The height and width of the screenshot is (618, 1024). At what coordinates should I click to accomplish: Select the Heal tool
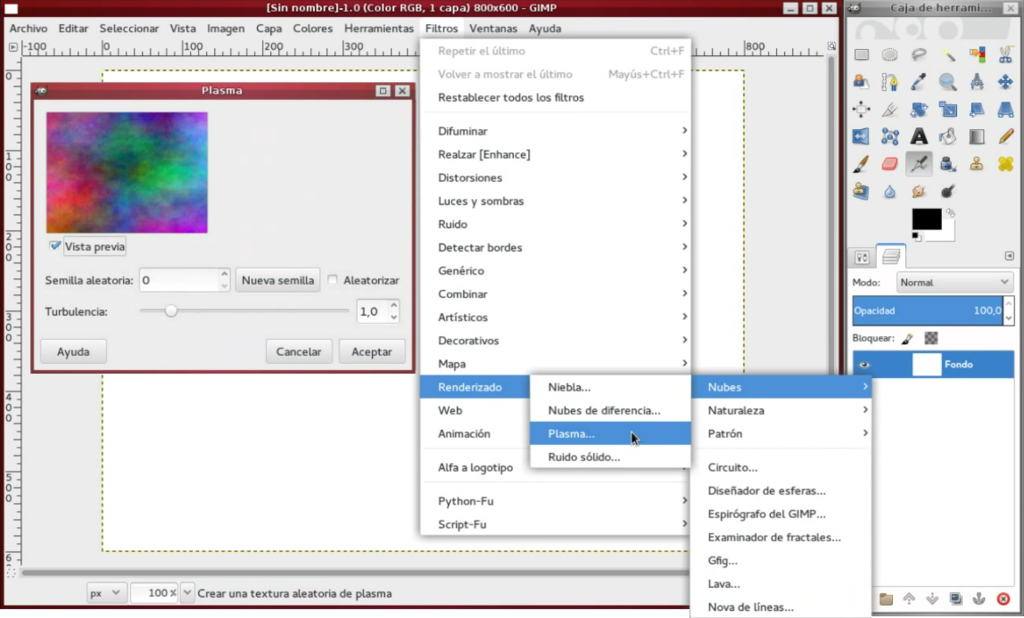pos(1005,163)
